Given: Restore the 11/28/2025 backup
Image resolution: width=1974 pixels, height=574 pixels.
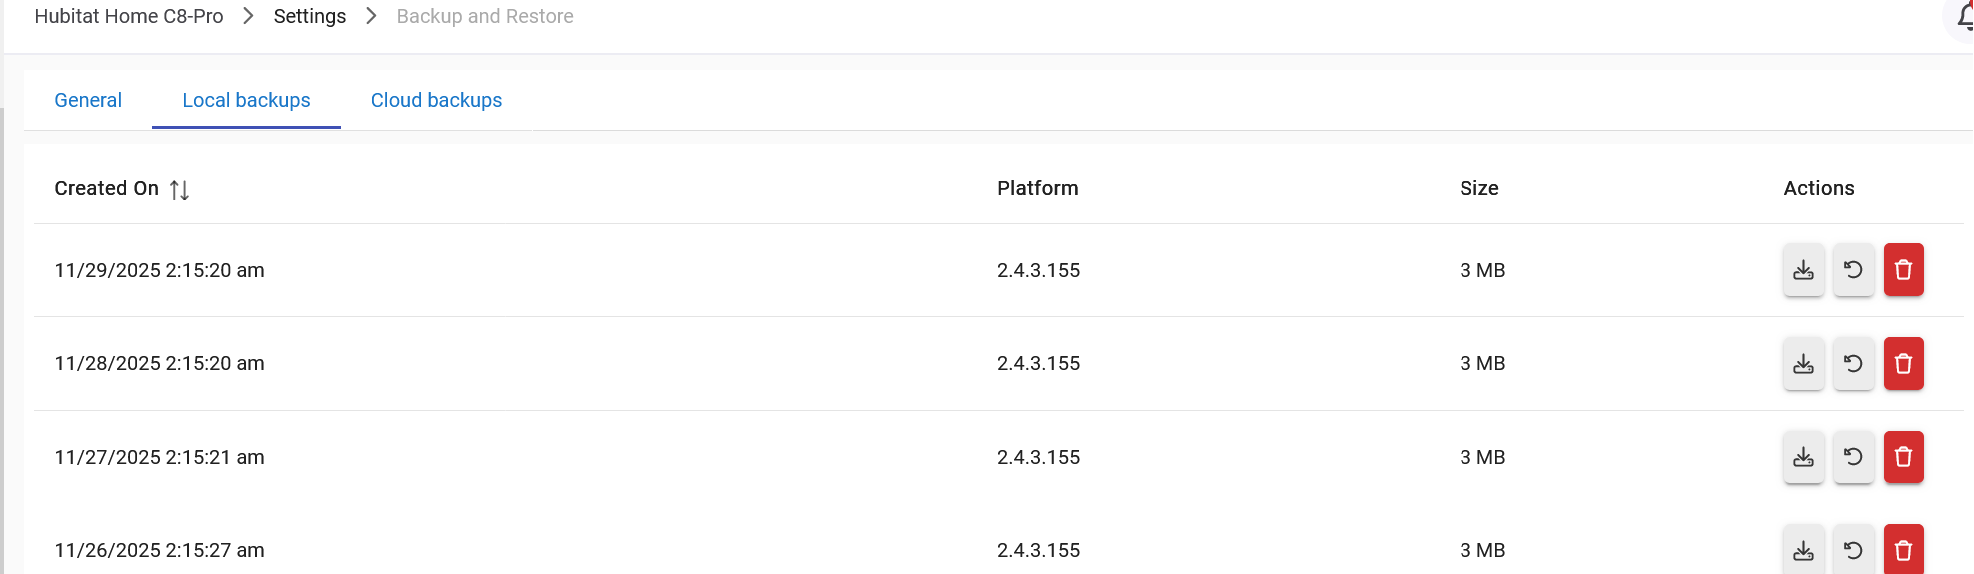Looking at the screenshot, I should pos(1853,364).
